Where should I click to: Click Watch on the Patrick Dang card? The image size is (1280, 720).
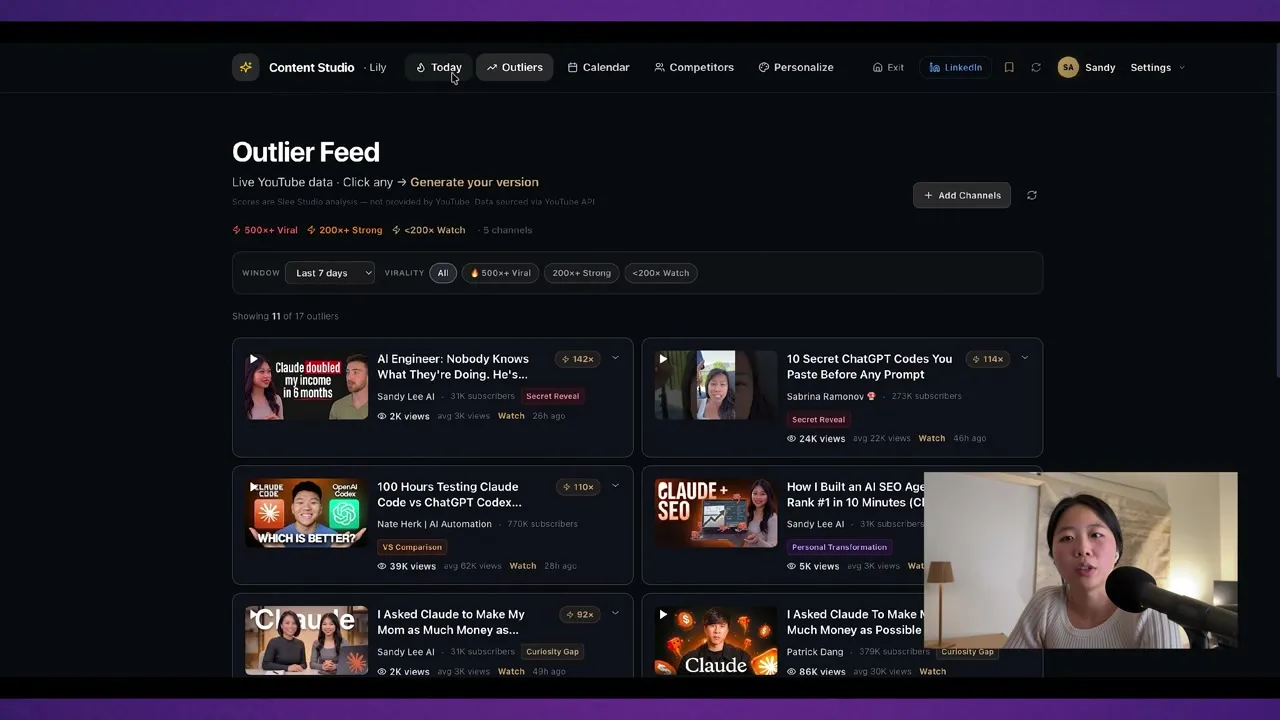coord(932,672)
